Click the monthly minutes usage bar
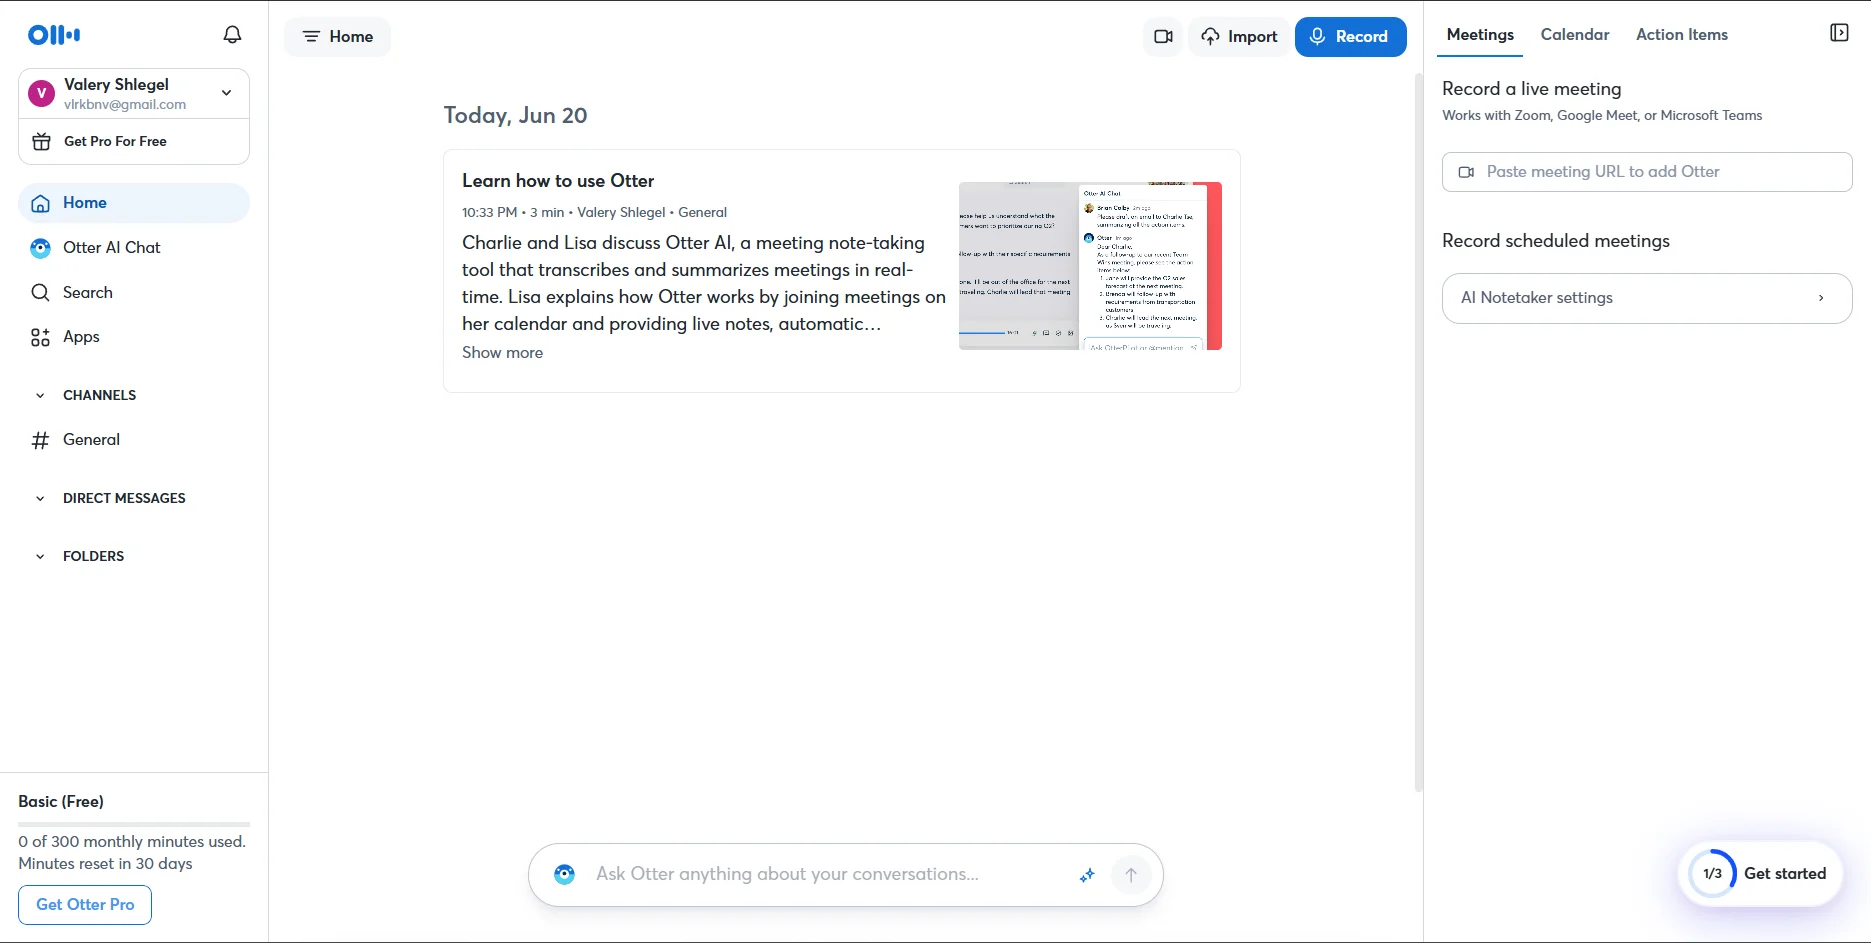Screen dimensions: 1871x943 coord(134,824)
